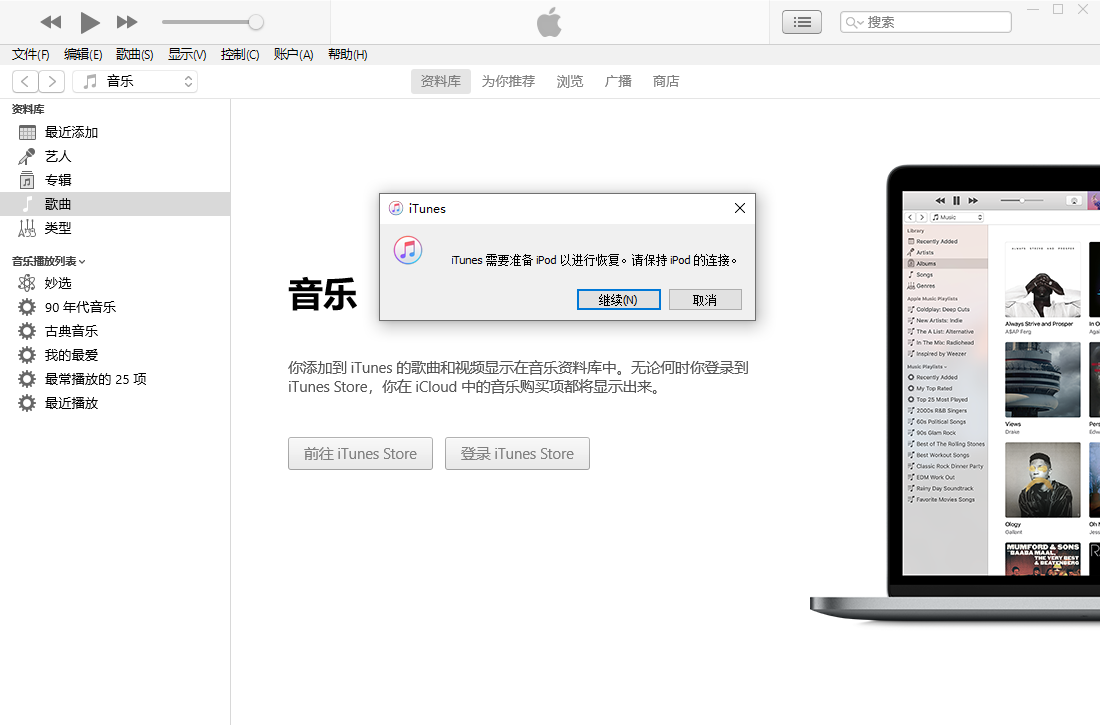
Task: Open the 文件(F) menu
Action: (x=30, y=55)
